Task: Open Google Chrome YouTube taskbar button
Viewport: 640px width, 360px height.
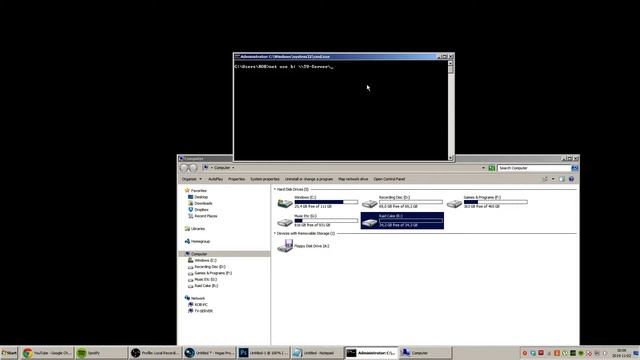Action: tap(47, 353)
